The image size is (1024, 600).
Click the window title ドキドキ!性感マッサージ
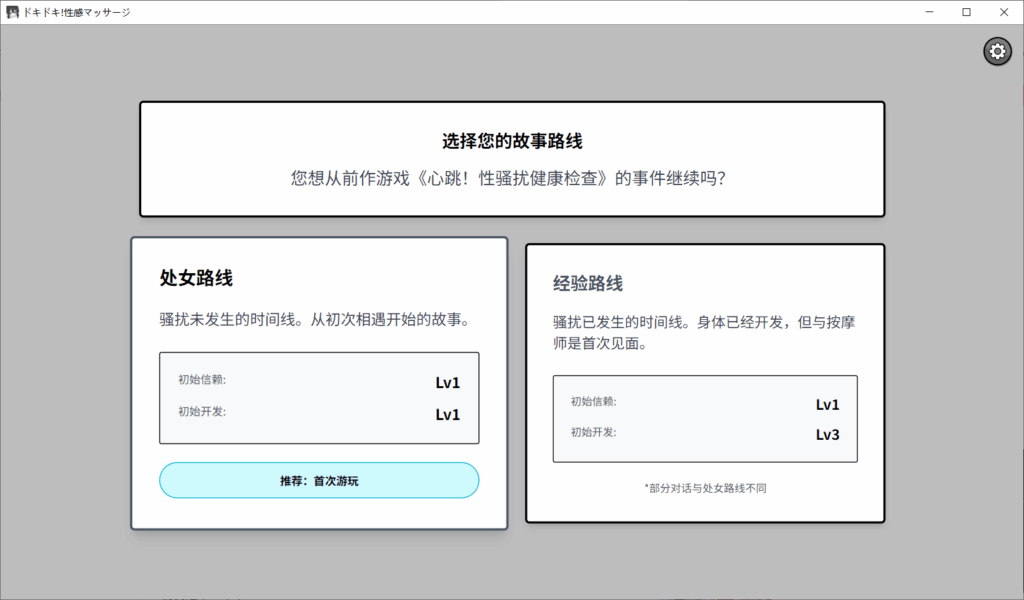click(76, 12)
